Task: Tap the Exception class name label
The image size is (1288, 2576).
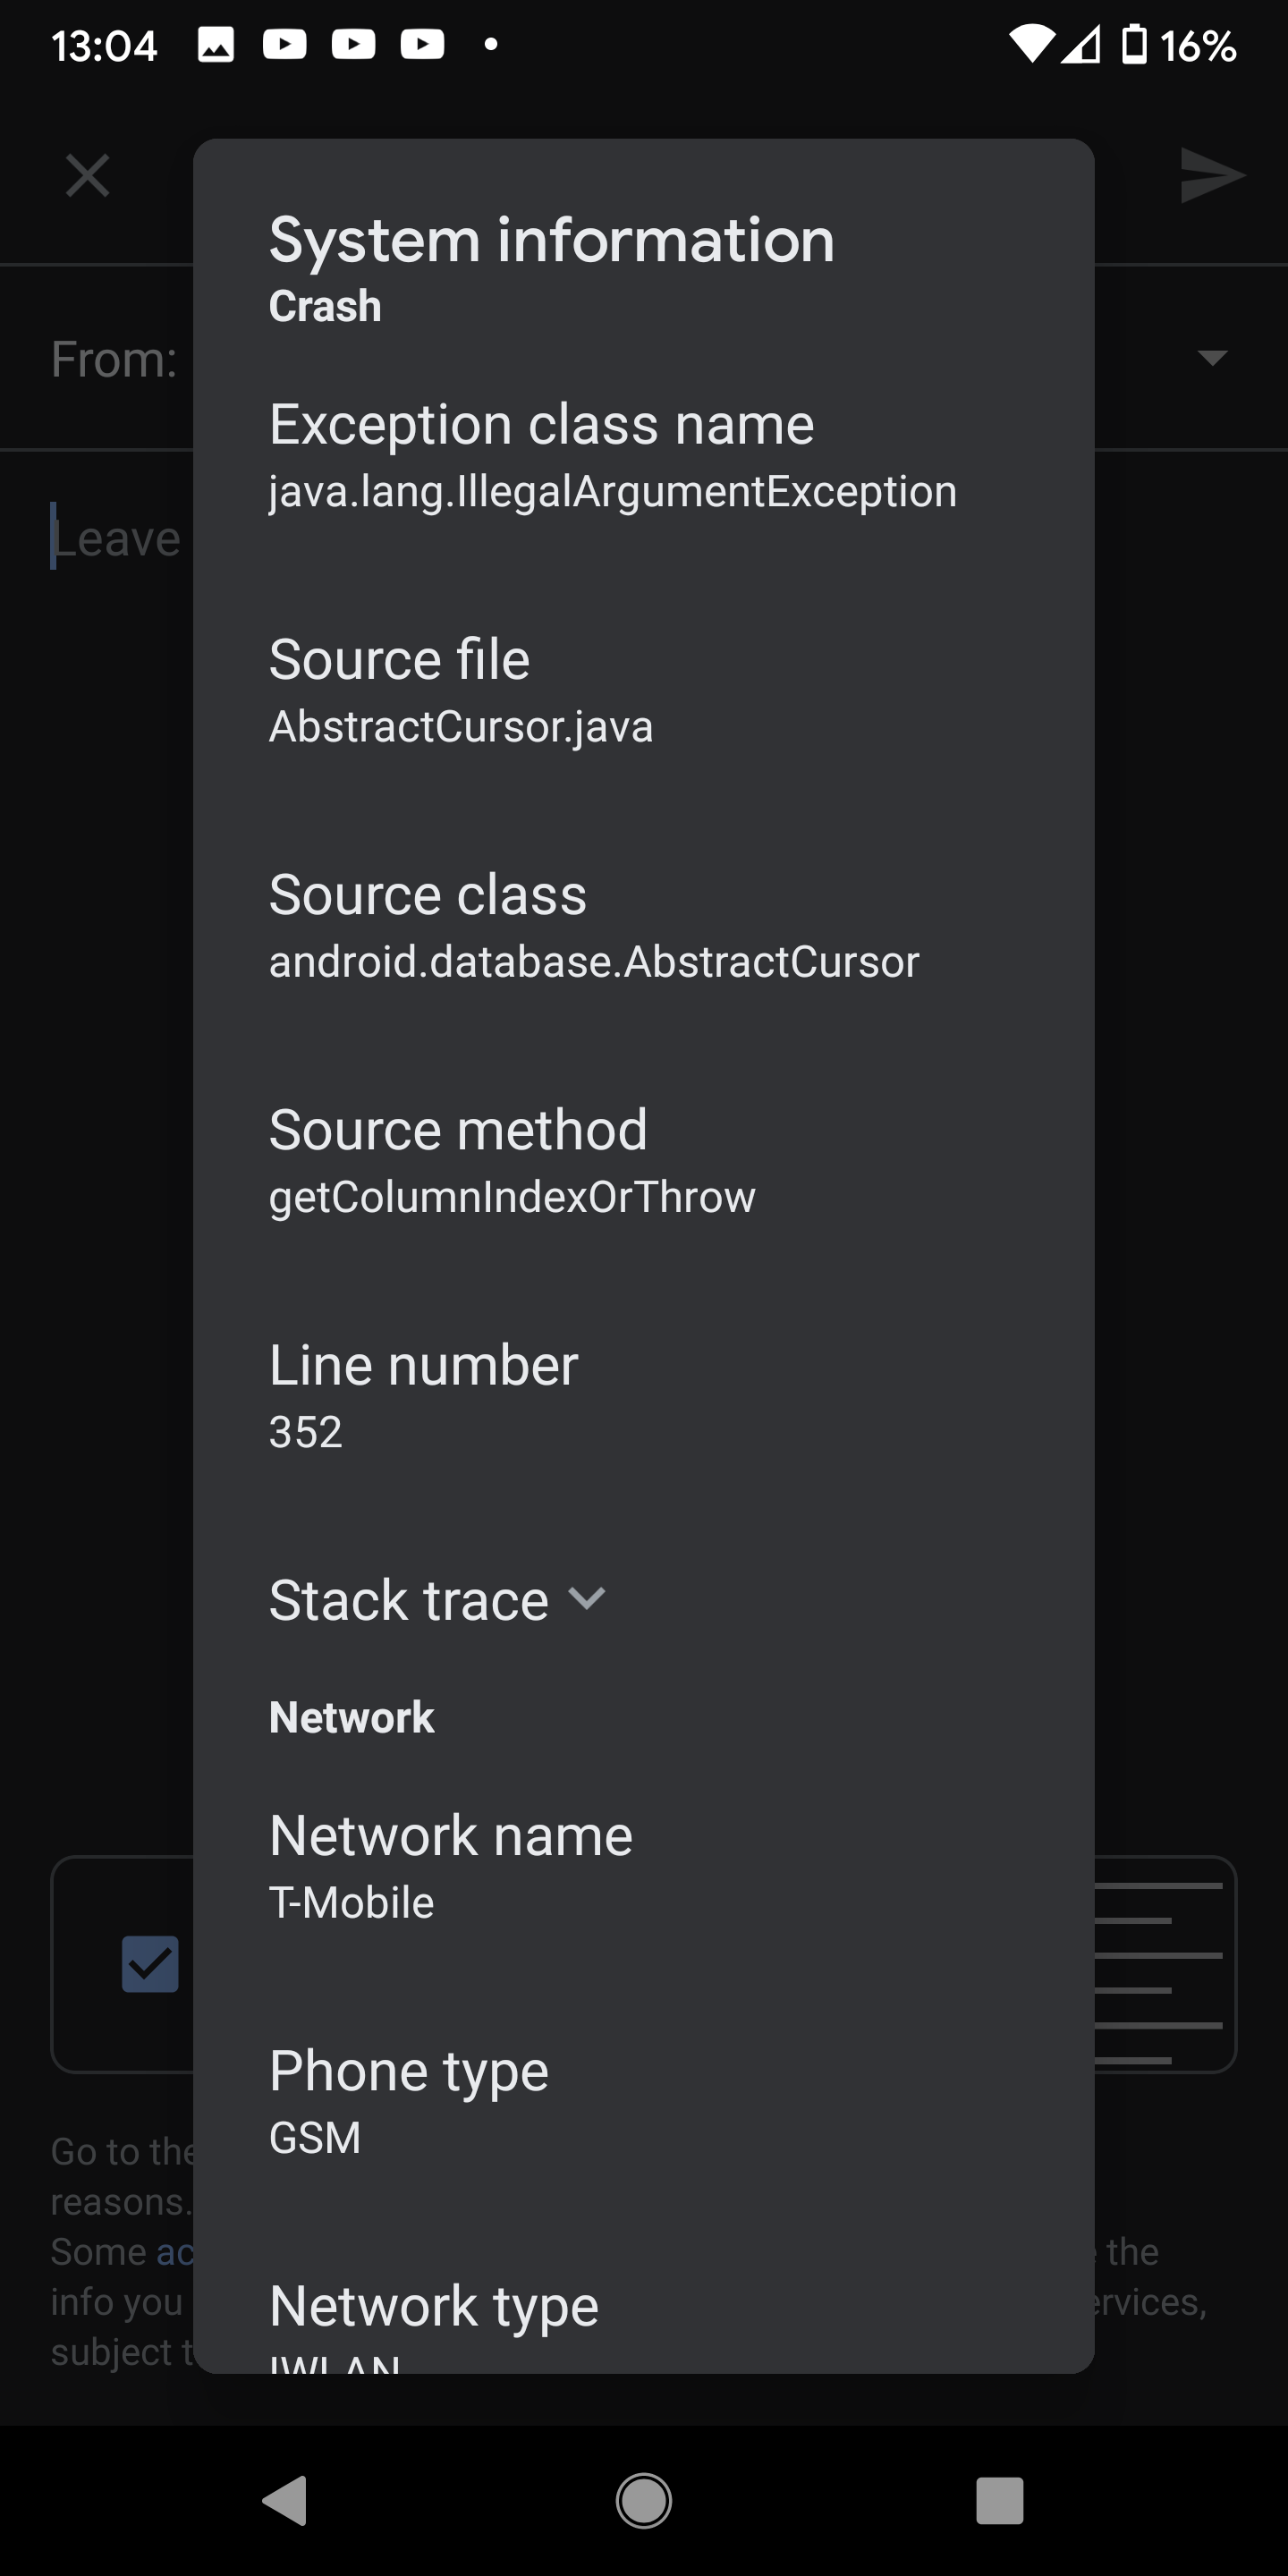Action: (x=542, y=424)
